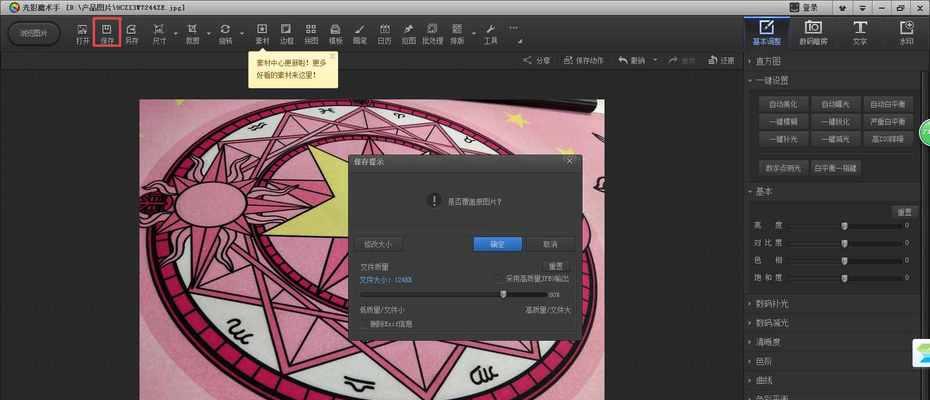The width and height of the screenshot is (930, 400).
Task: Open the 边框 (Border) tool
Action: coord(286,34)
